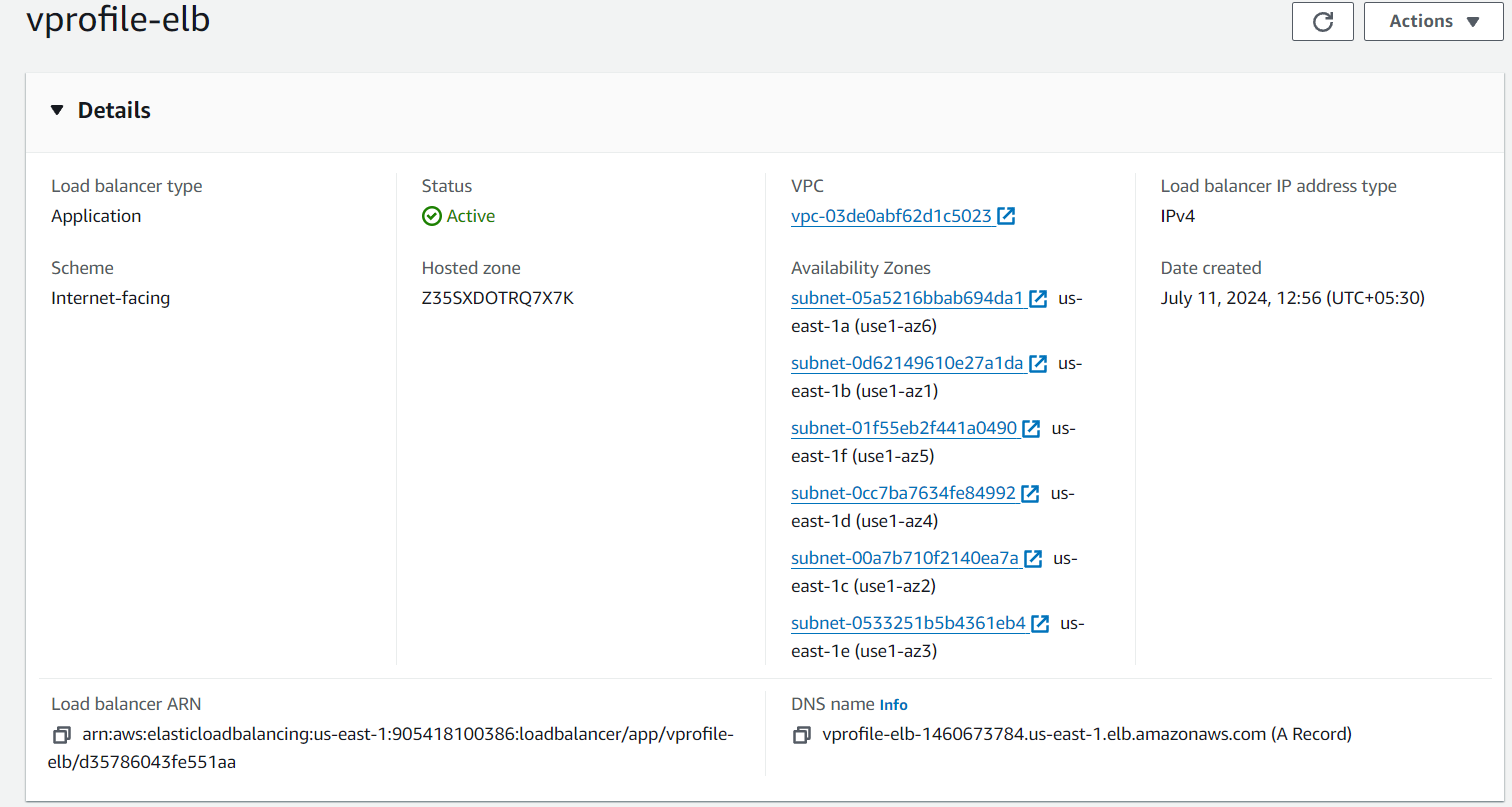This screenshot has width=1512, height=807.
Task: Click the green Active status icon
Action: (x=431, y=216)
